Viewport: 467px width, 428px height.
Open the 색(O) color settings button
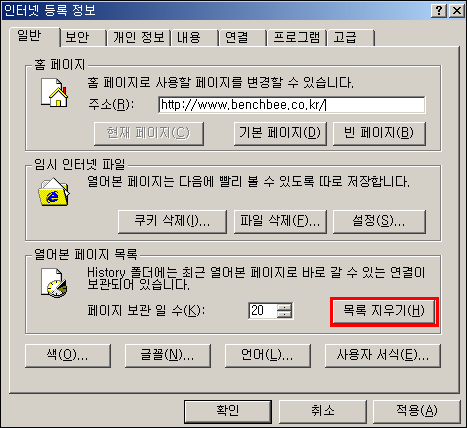tap(68, 356)
